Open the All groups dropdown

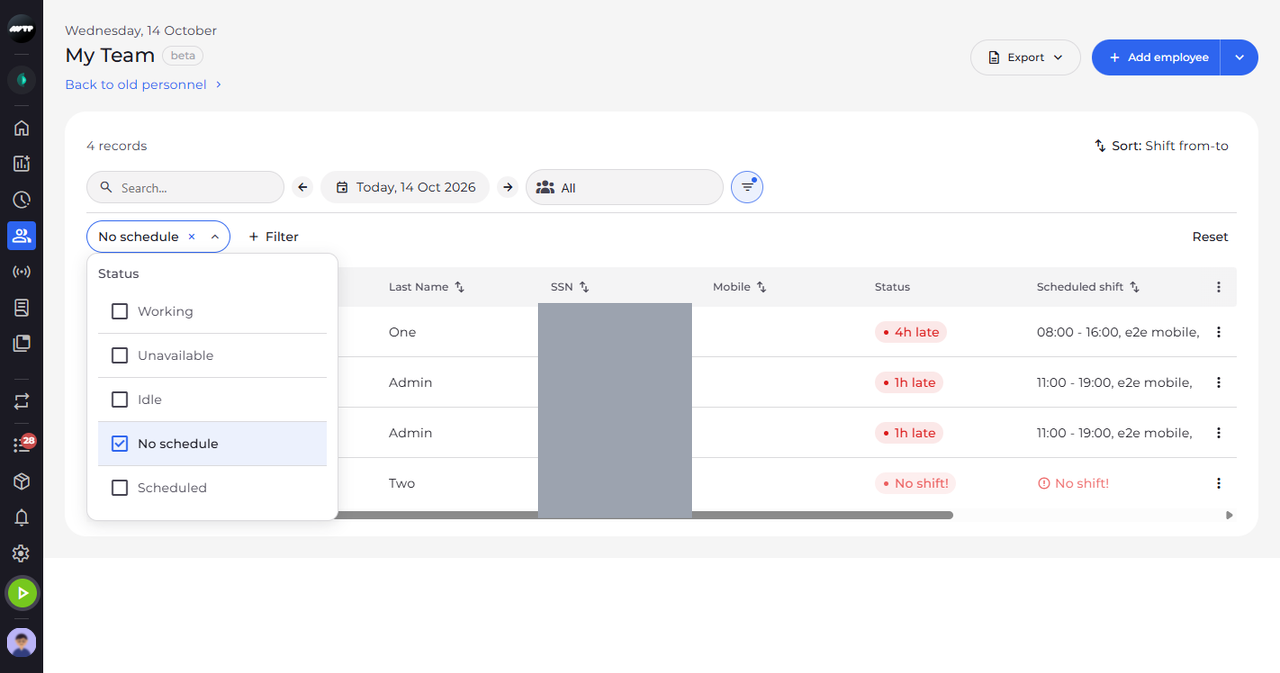[x=624, y=187]
